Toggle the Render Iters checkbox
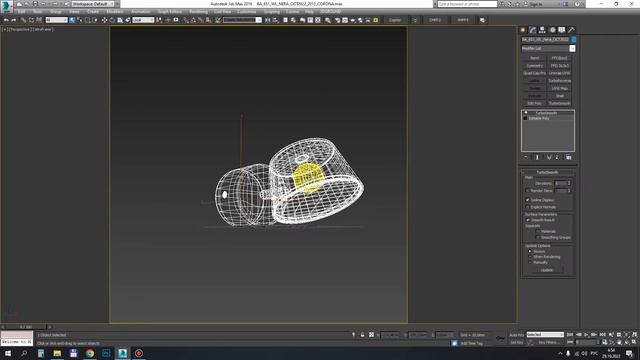Image resolution: width=640 pixels, height=360 pixels. tap(527, 191)
